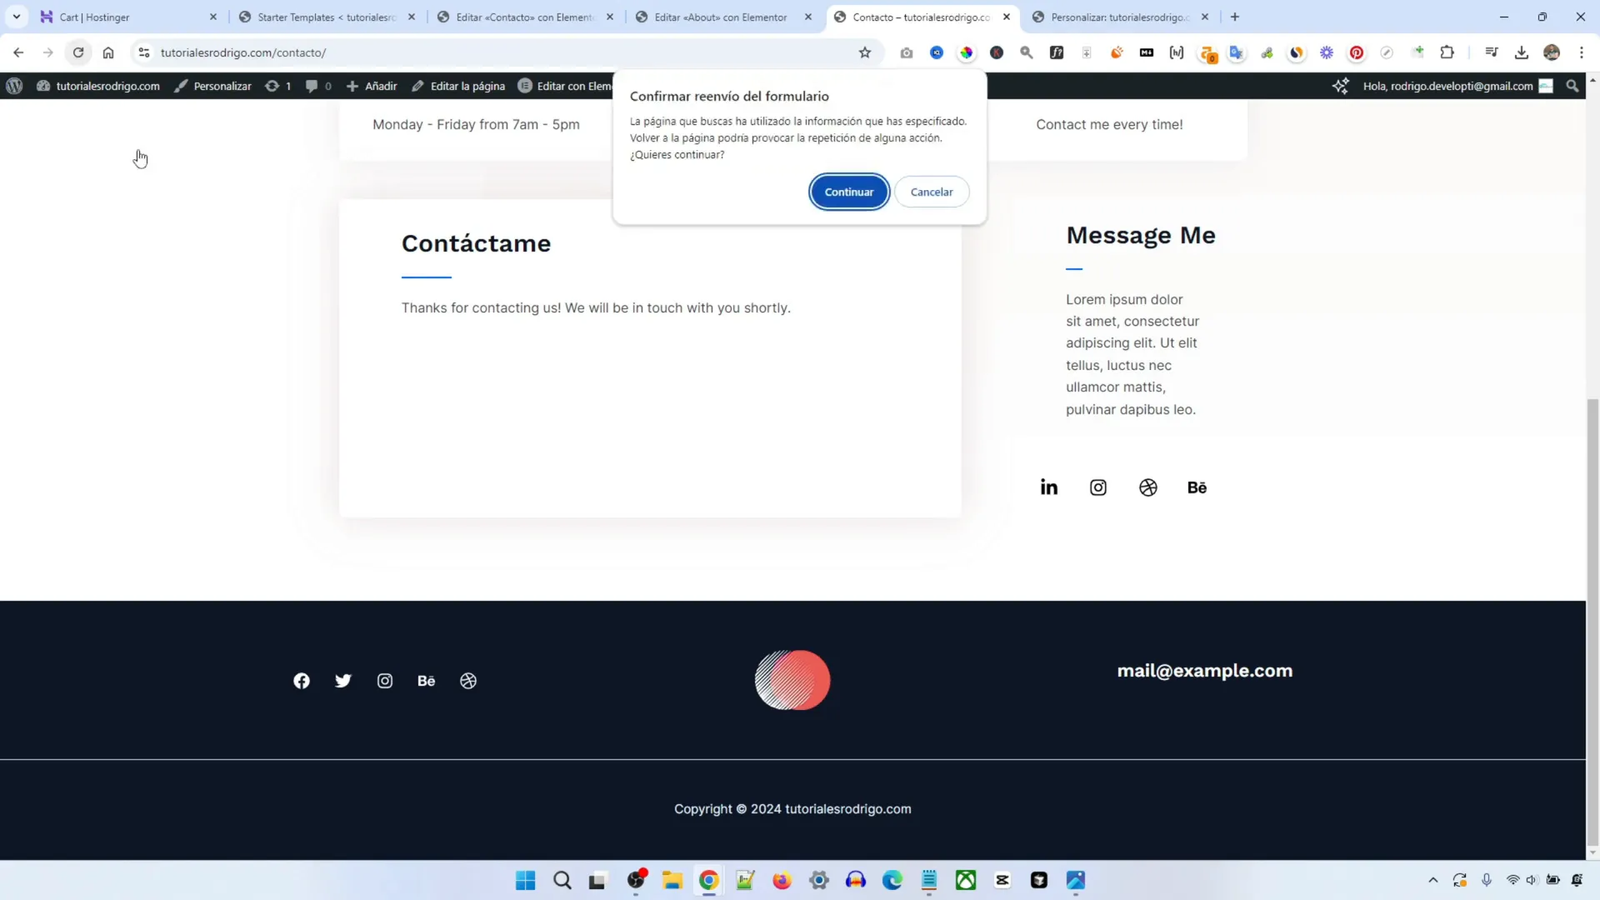This screenshot has height=900, width=1600.
Task: Click Continuar to resend the form
Action: [848, 191]
